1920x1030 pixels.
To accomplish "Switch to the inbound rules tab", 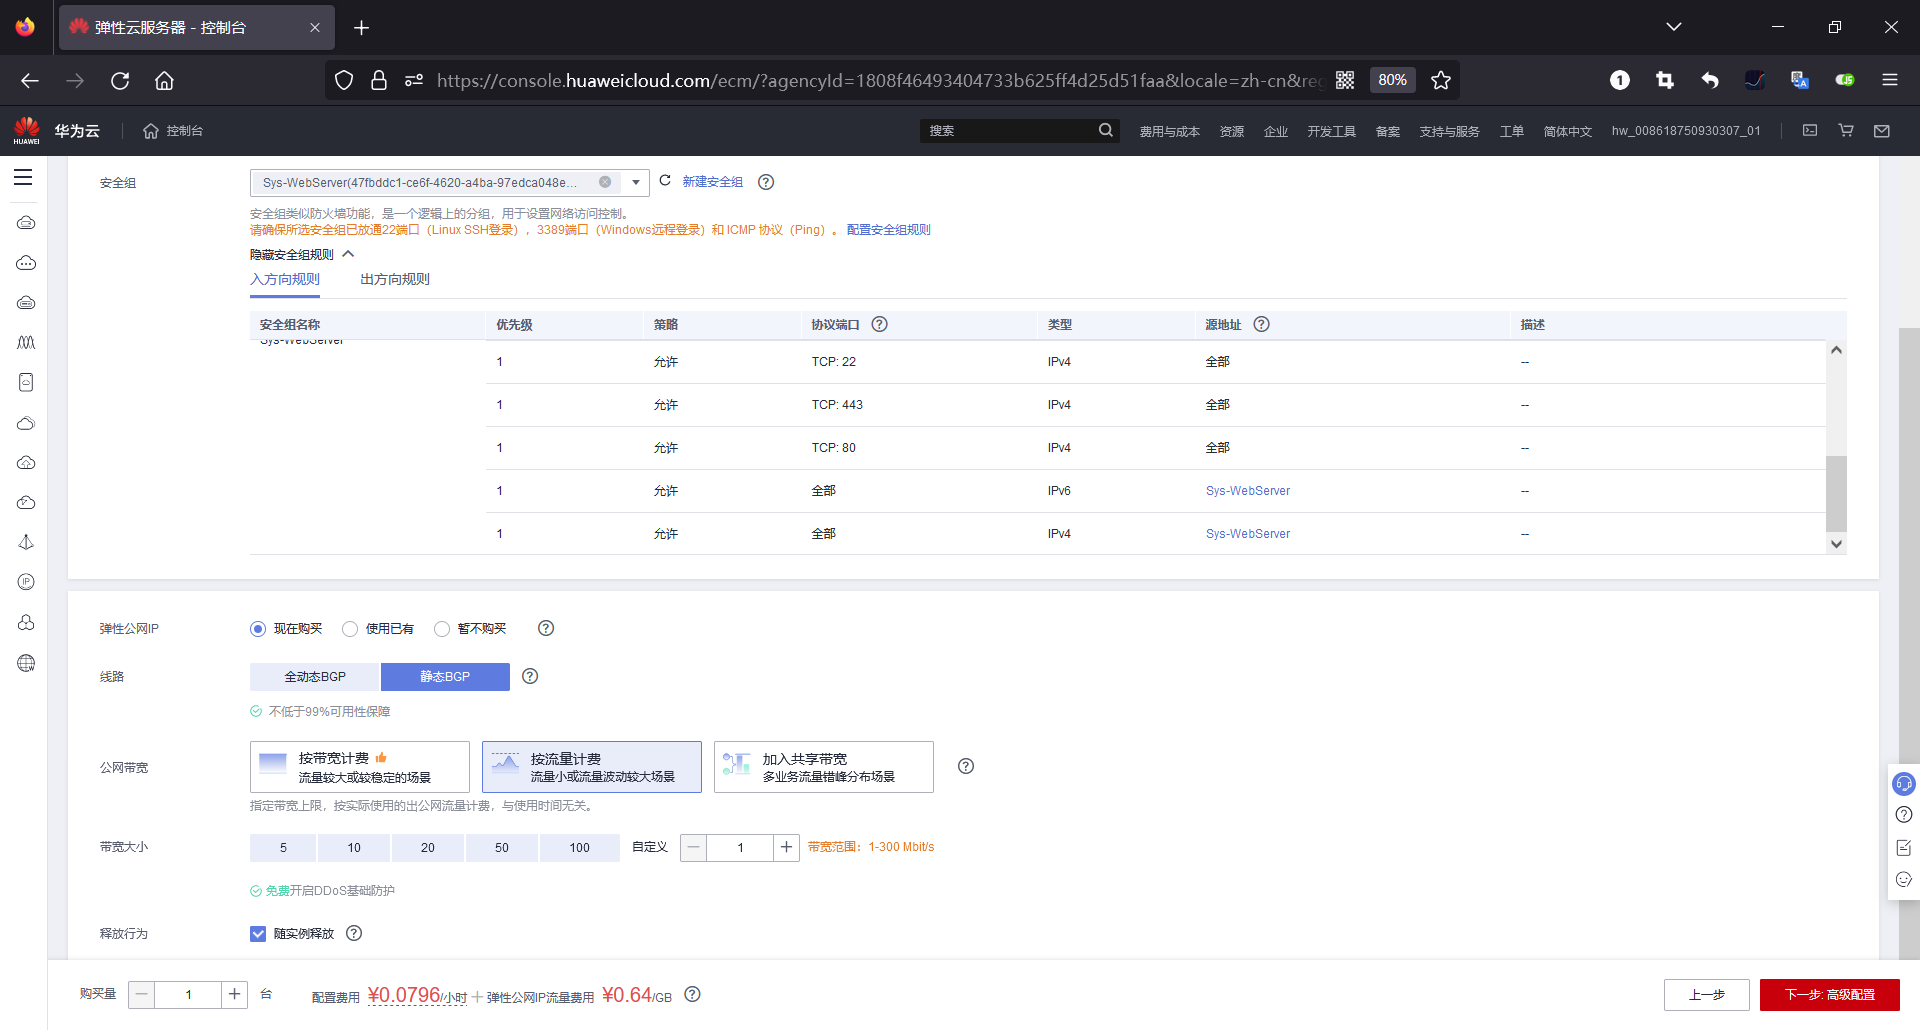I will click(285, 279).
